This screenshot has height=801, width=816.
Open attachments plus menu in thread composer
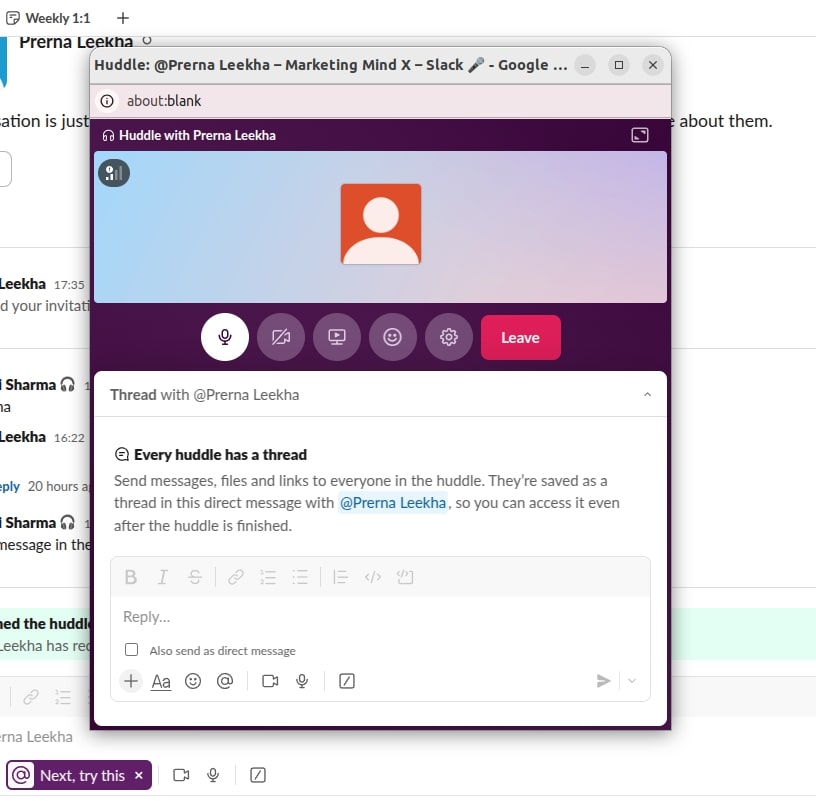[x=131, y=681]
